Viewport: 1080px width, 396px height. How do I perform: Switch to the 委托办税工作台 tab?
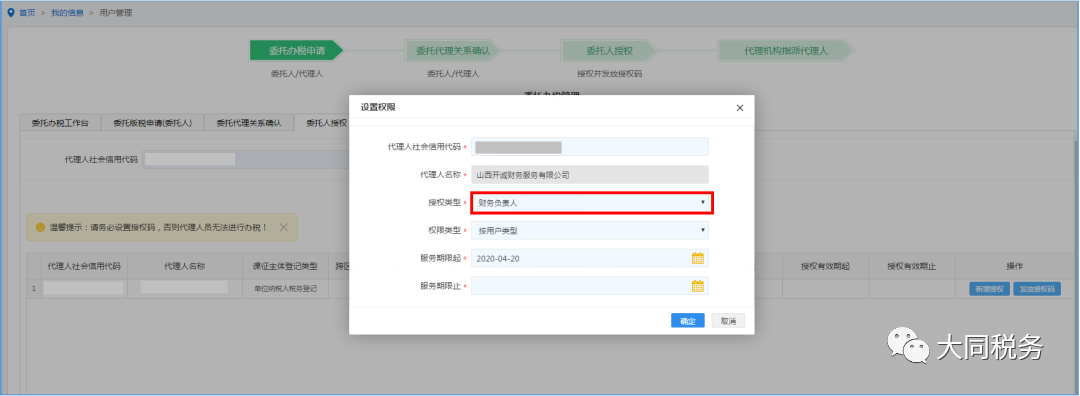60,123
